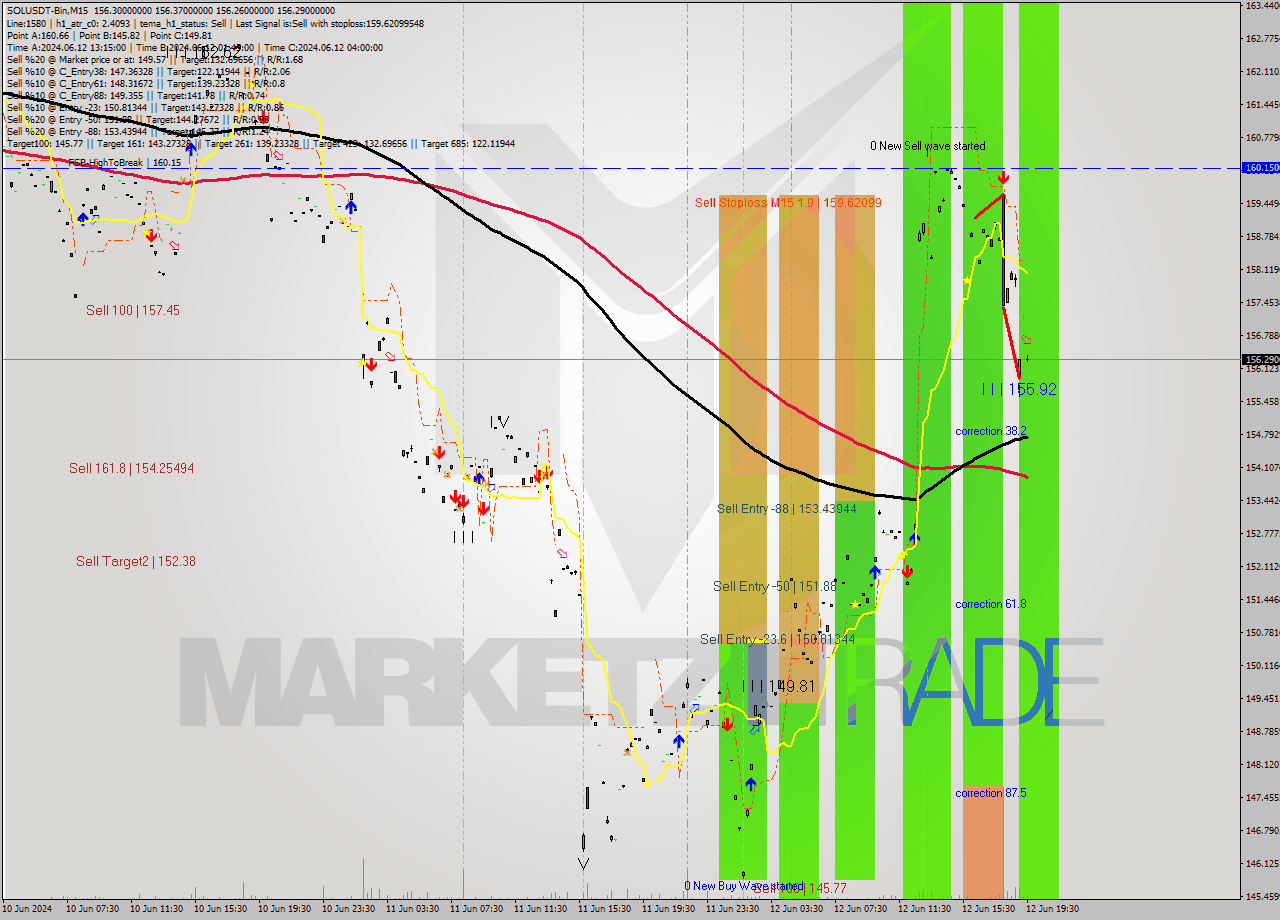1280x920 pixels.
Task: Select the 'Sell Entry -23.6 | 150.81344' label
Action: coord(777,639)
